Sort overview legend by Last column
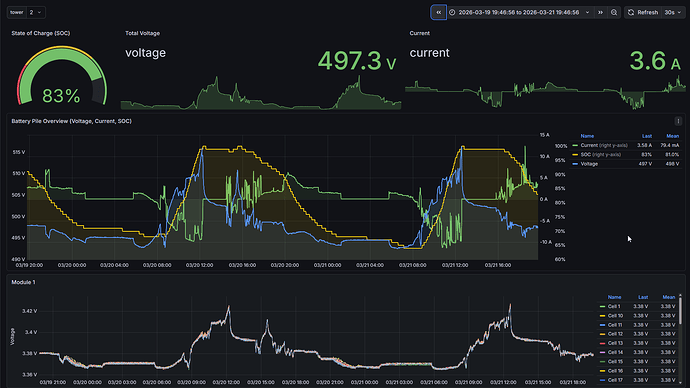This screenshot has height=388, width=690. pos(646,136)
